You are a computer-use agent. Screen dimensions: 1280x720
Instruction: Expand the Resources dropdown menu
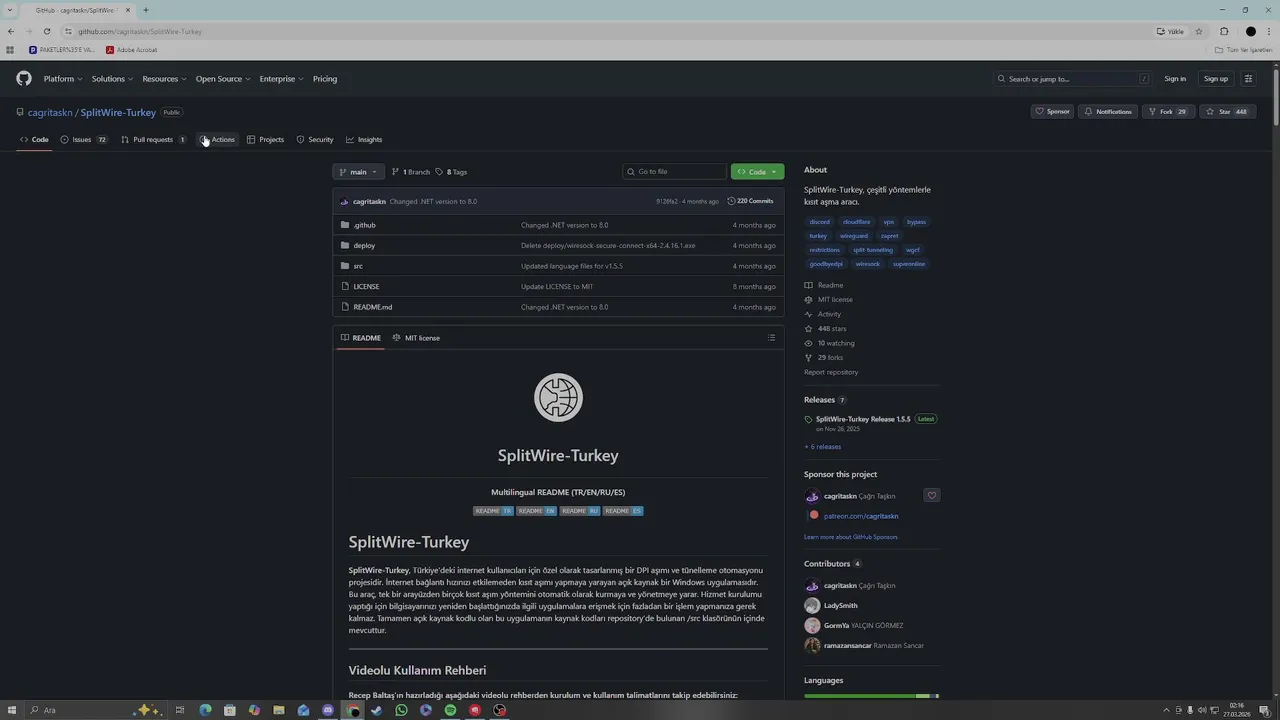(x=164, y=79)
